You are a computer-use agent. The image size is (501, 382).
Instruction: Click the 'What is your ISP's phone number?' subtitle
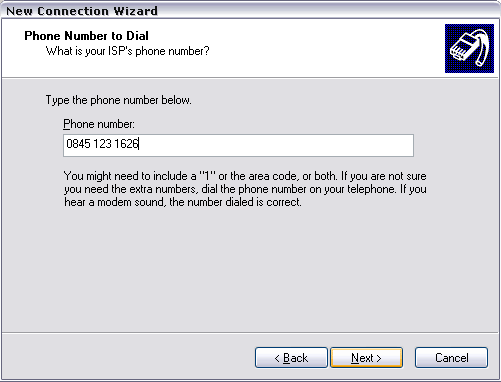(128, 51)
